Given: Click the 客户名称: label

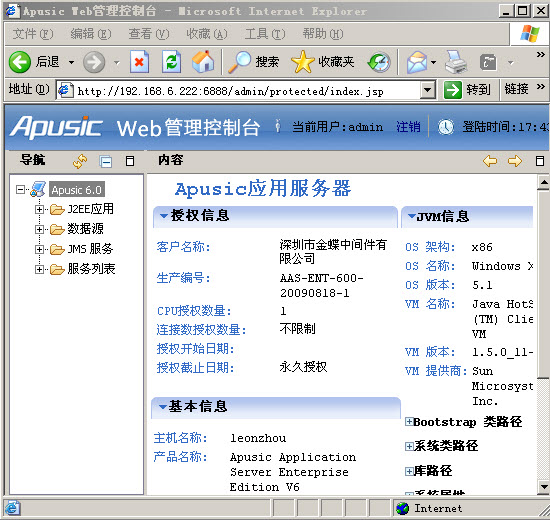Looking at the screenshot, I should click(x=183, y=247).
